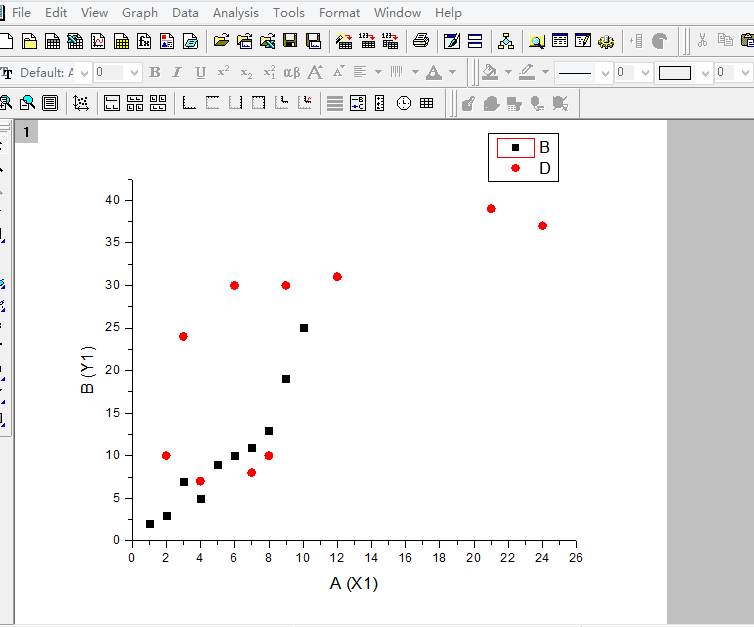Click the New Matrix icon
Screen dimensions: 754x627
point(121,41)
